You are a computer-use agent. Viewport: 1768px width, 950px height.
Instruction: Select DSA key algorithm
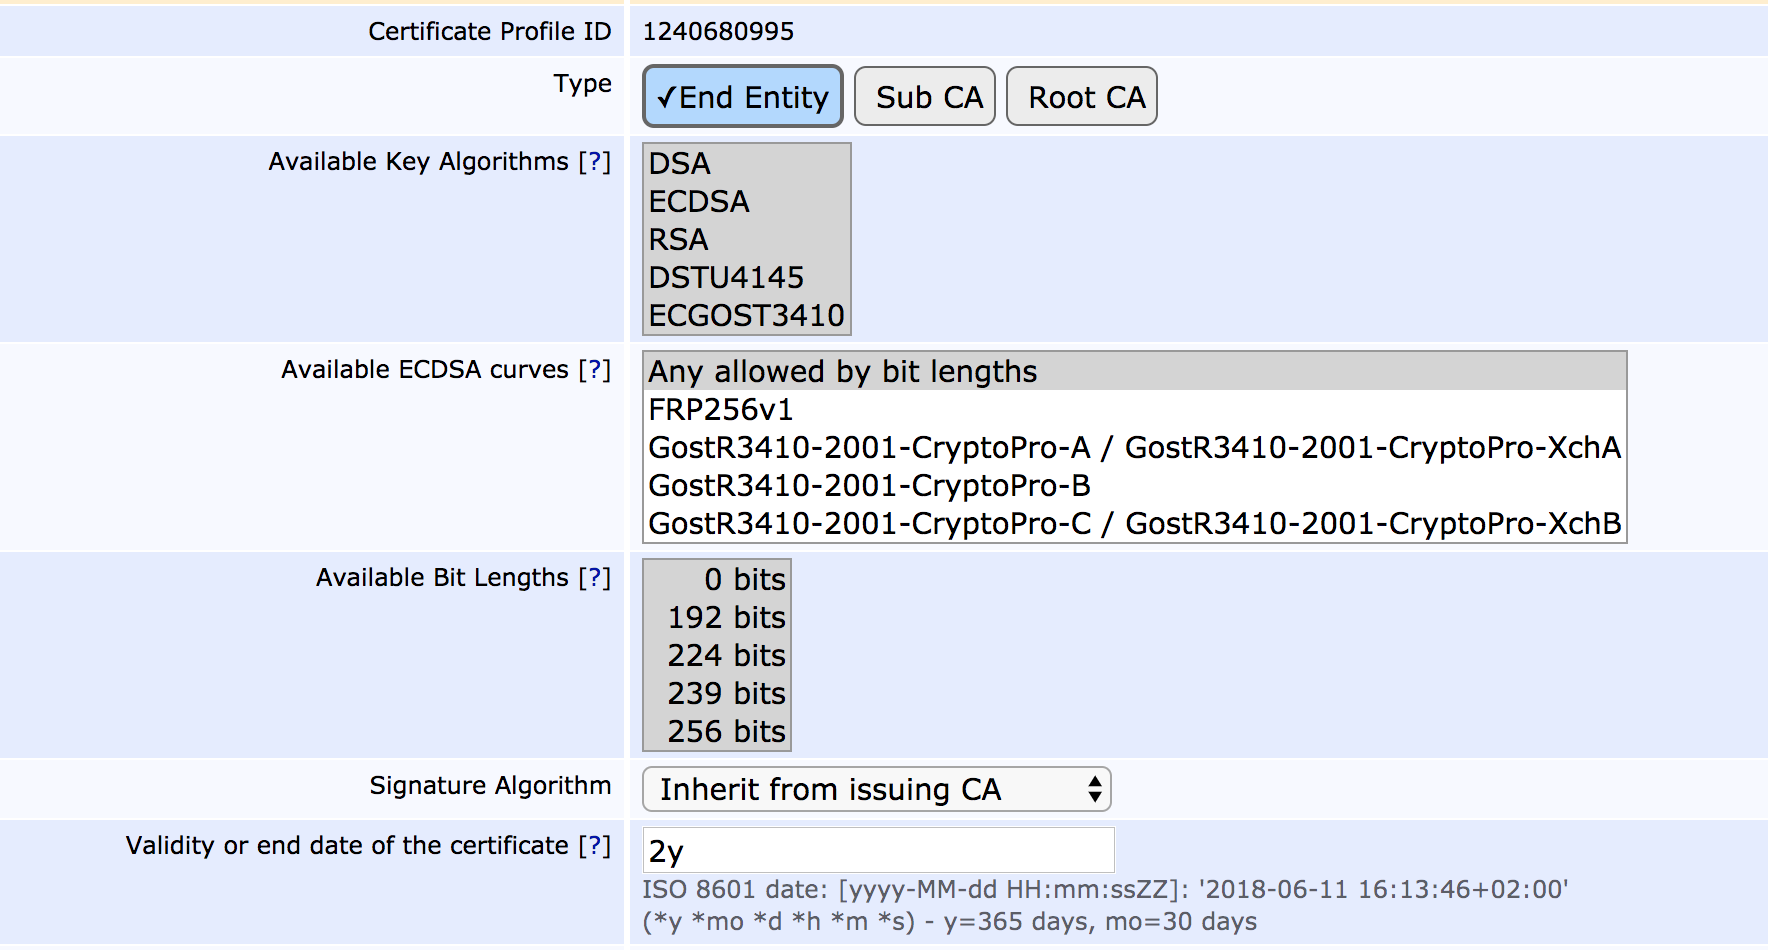pyautogui.click(x=746, y=164)
